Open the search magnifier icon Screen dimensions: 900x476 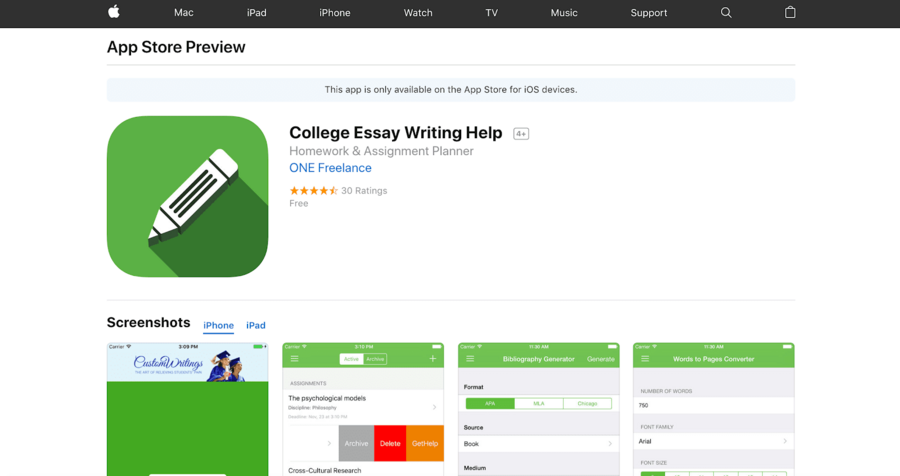[x=726, y=13]
